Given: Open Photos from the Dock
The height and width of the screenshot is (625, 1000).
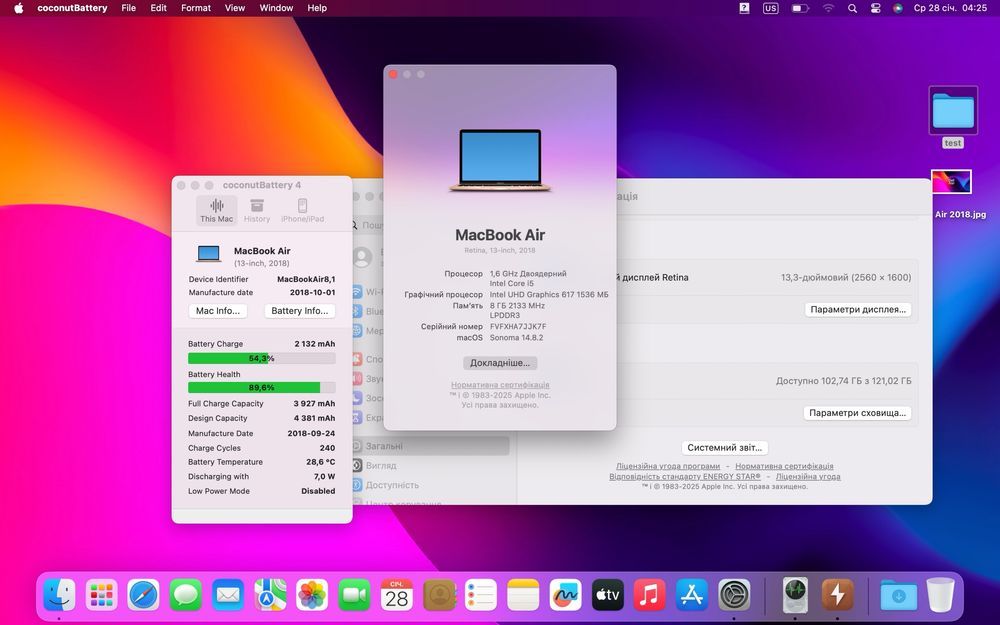Looking at the screenshot, I should pos(312,596).
